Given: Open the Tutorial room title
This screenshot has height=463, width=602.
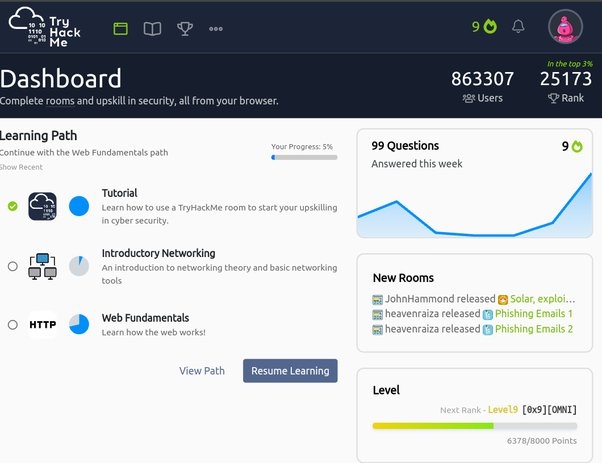Looking at the screenshot, I should click(119, 193).
